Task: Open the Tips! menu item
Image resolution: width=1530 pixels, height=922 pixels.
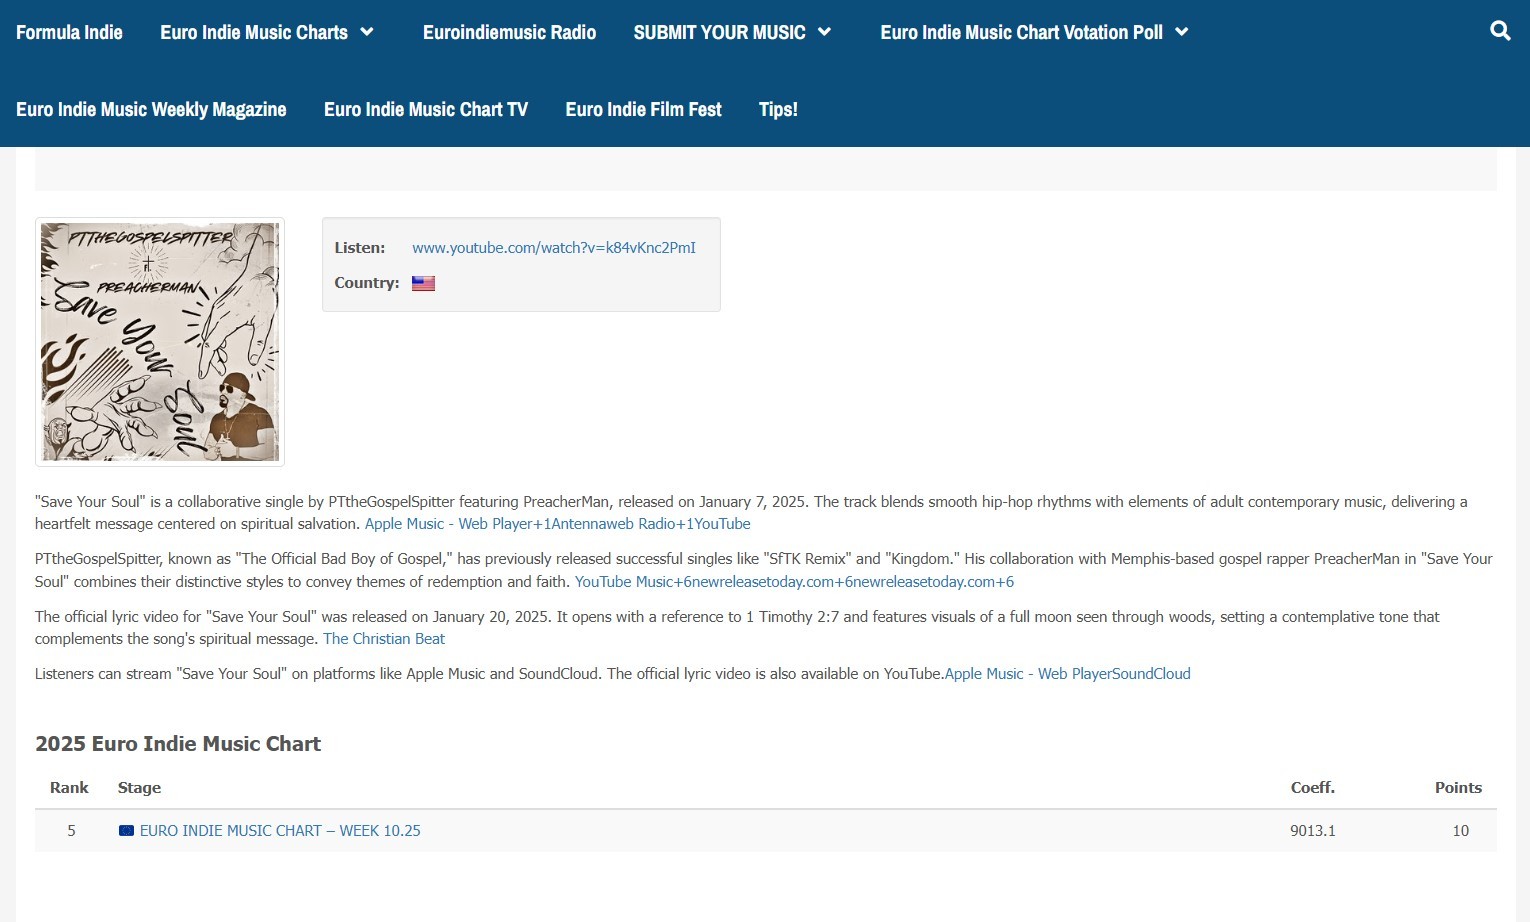Action: point(778,109)
